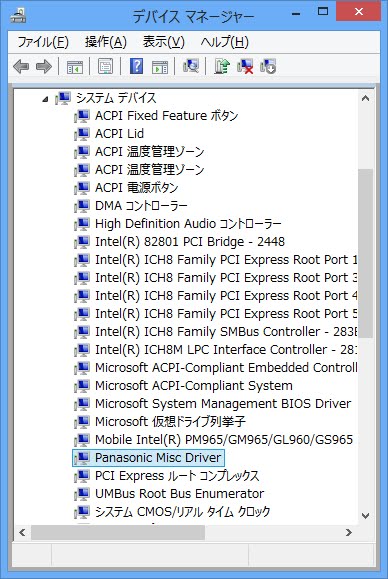Select ACPI 電源ボタン device

click(137, 188)
